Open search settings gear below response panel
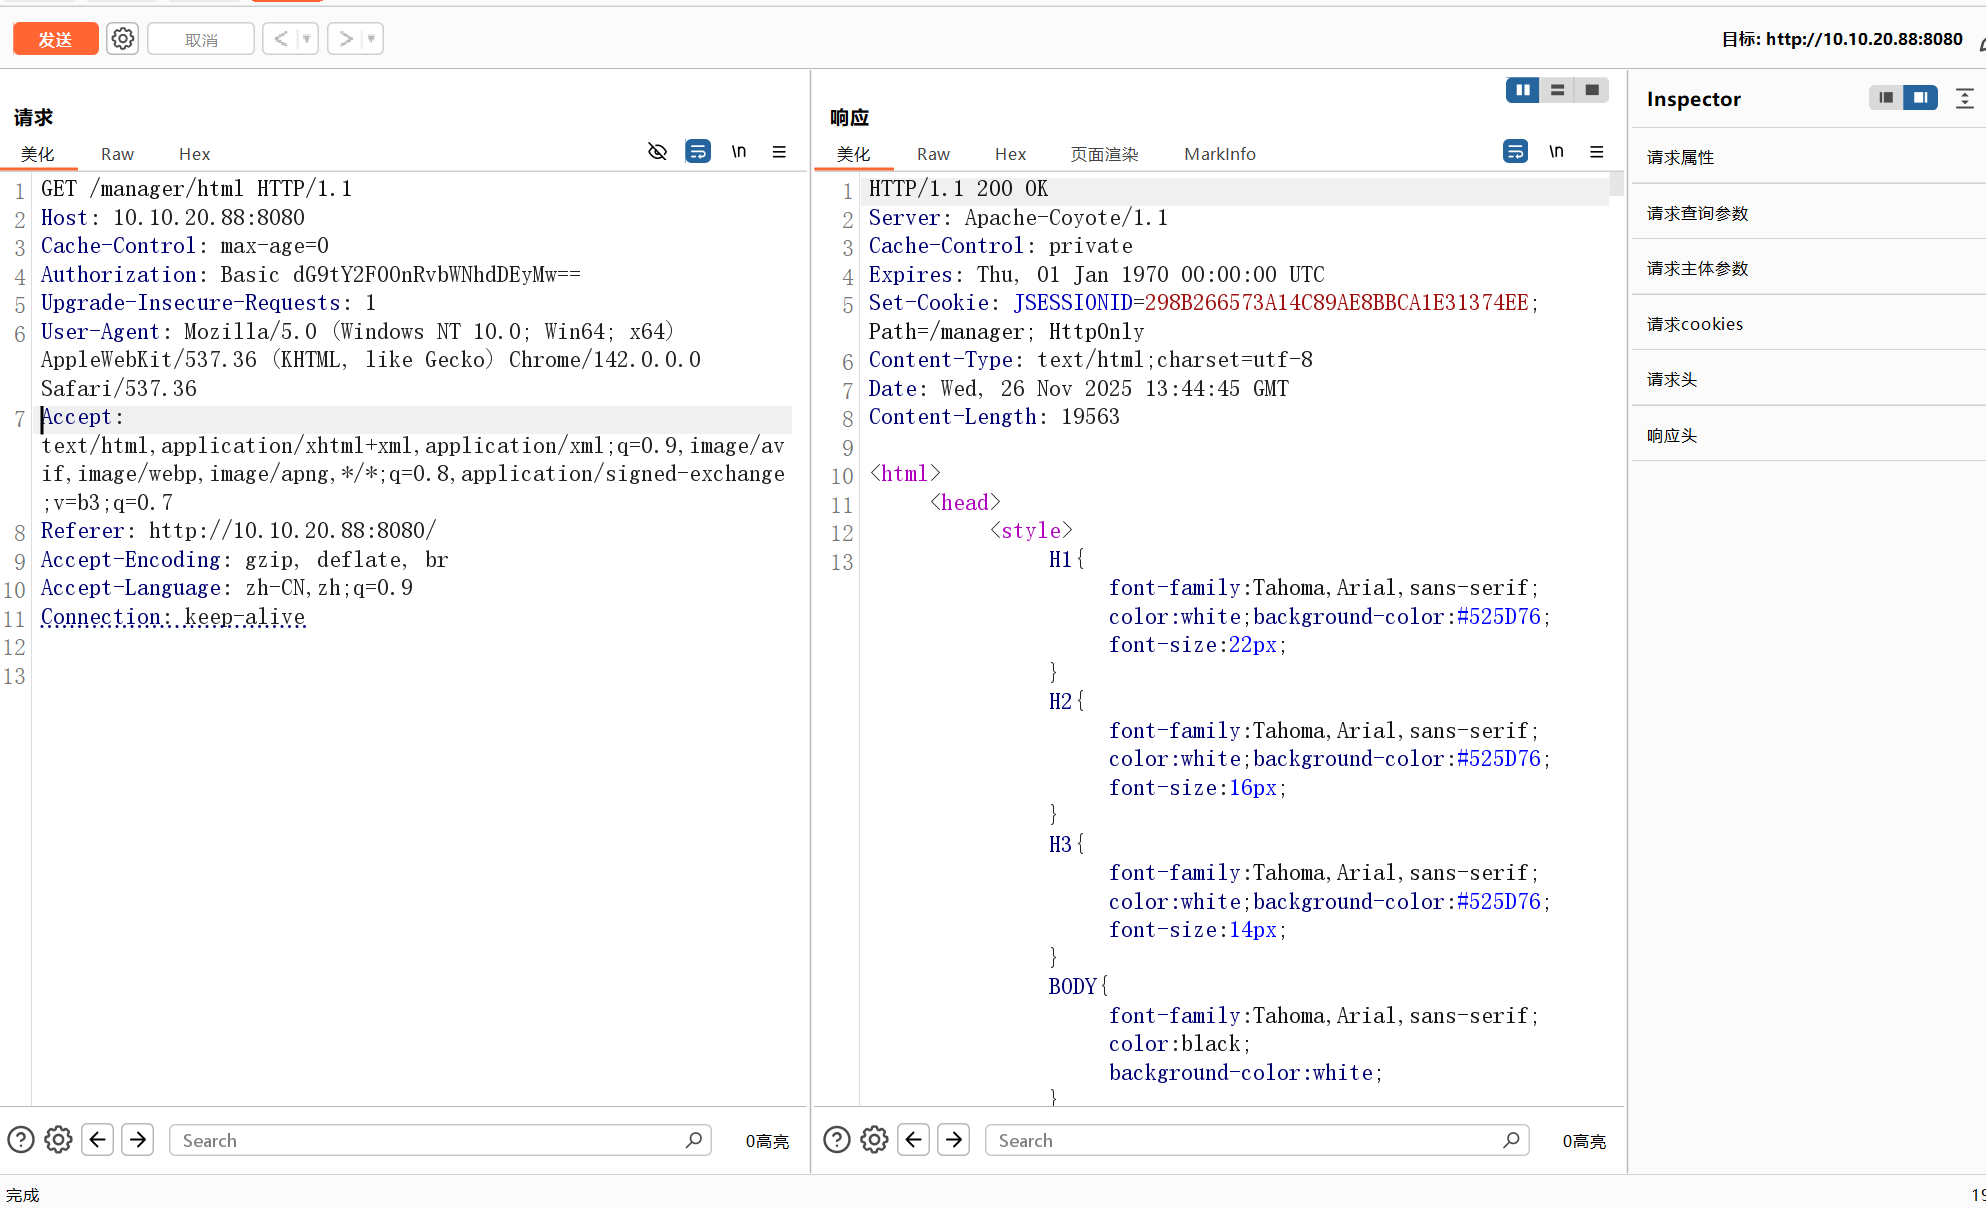This screenshot has width=1986, height=1208. 874,1140
